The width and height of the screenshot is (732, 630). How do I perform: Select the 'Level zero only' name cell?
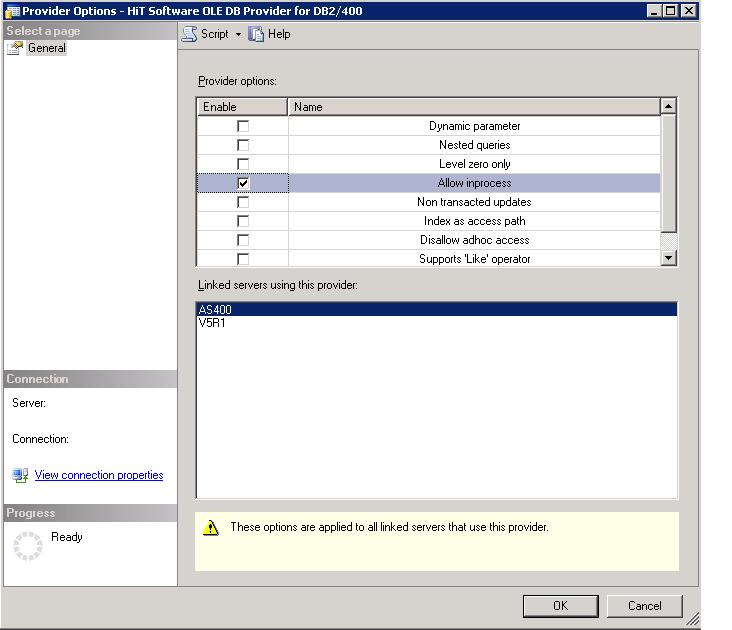pyautogui.click(x=474, y=164)
